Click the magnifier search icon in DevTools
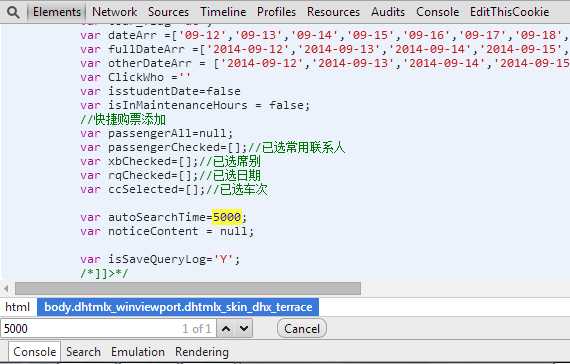 (x=13, y=12)
